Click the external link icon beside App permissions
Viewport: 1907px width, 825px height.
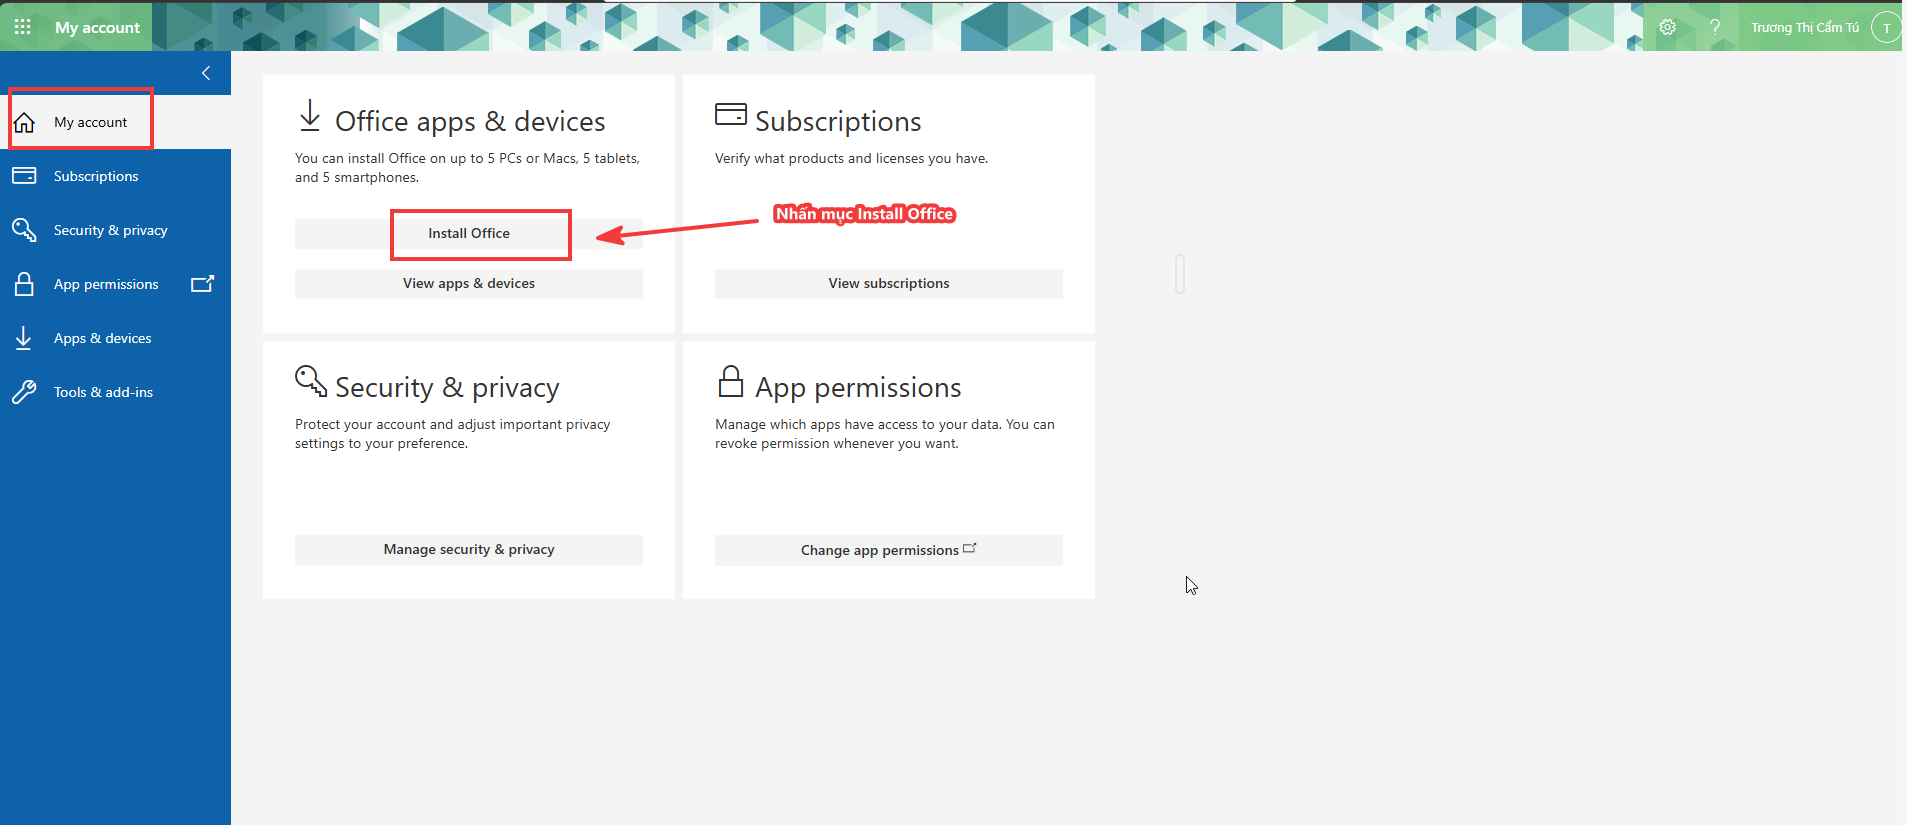tap(203, 284)
